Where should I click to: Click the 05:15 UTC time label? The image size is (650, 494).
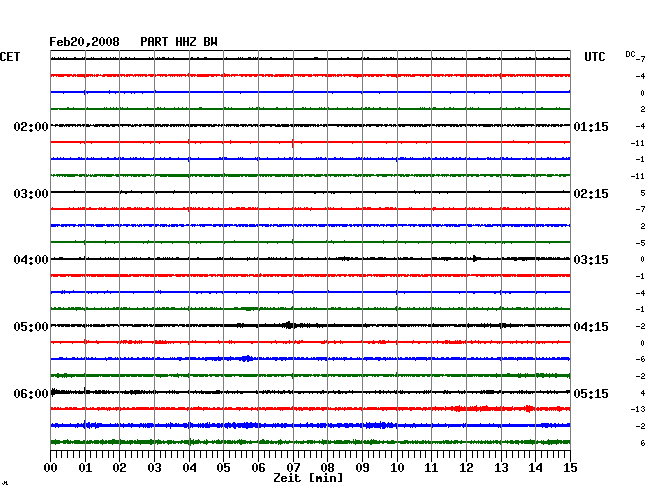pos(589,394)
